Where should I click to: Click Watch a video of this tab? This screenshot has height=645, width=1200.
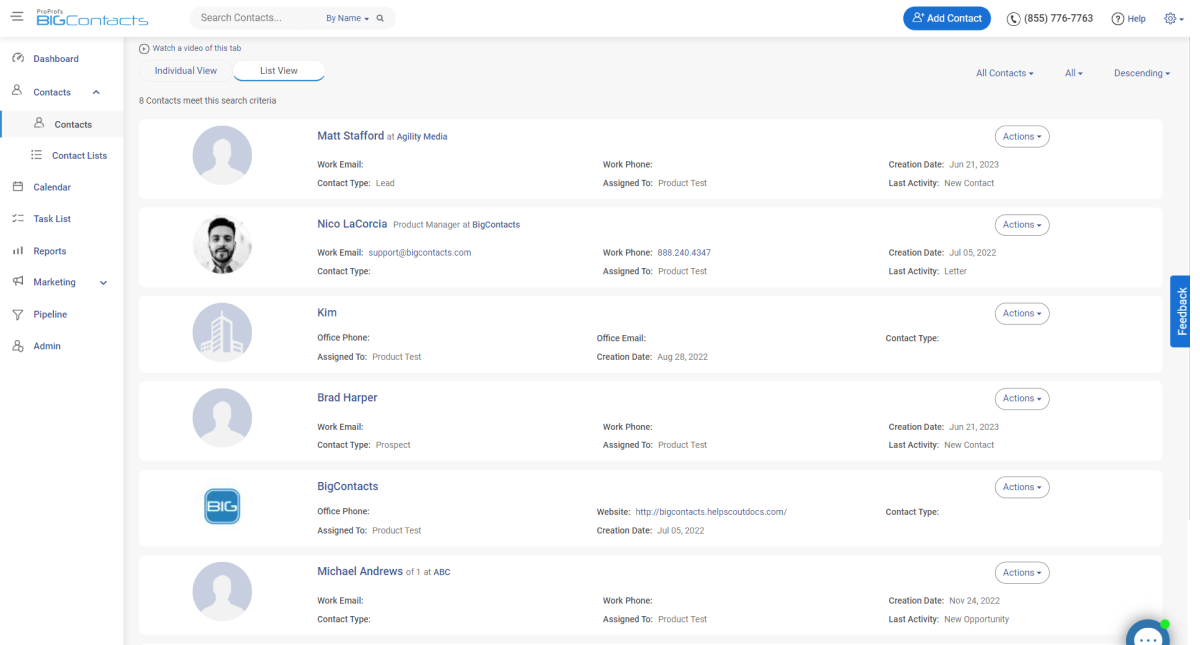coord(196,48)
